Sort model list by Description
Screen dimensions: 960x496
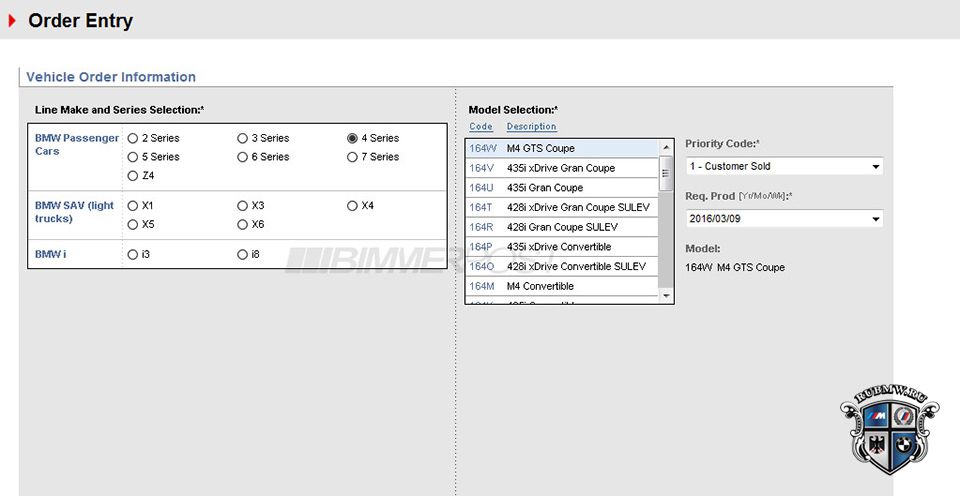pyautogui.click(x=531, y=127)
